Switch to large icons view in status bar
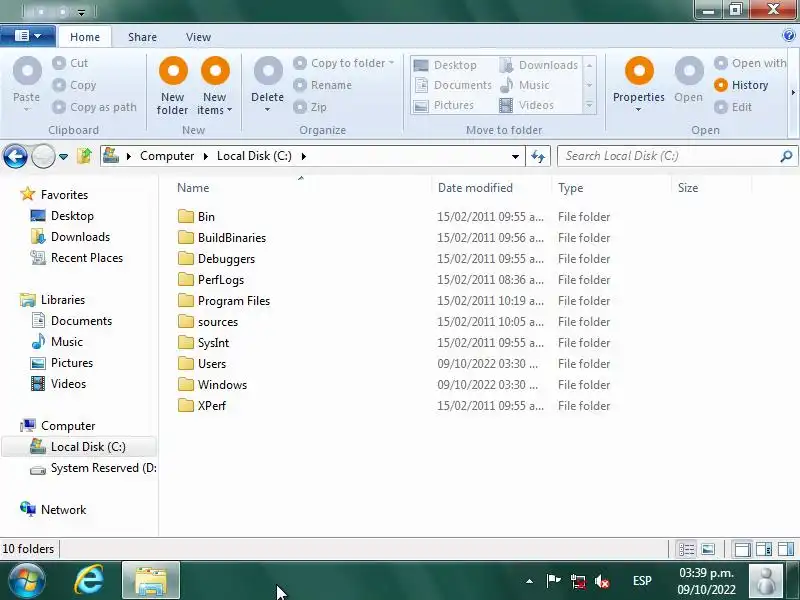Screen dimensions: 800x600 (x=708, y=549)
